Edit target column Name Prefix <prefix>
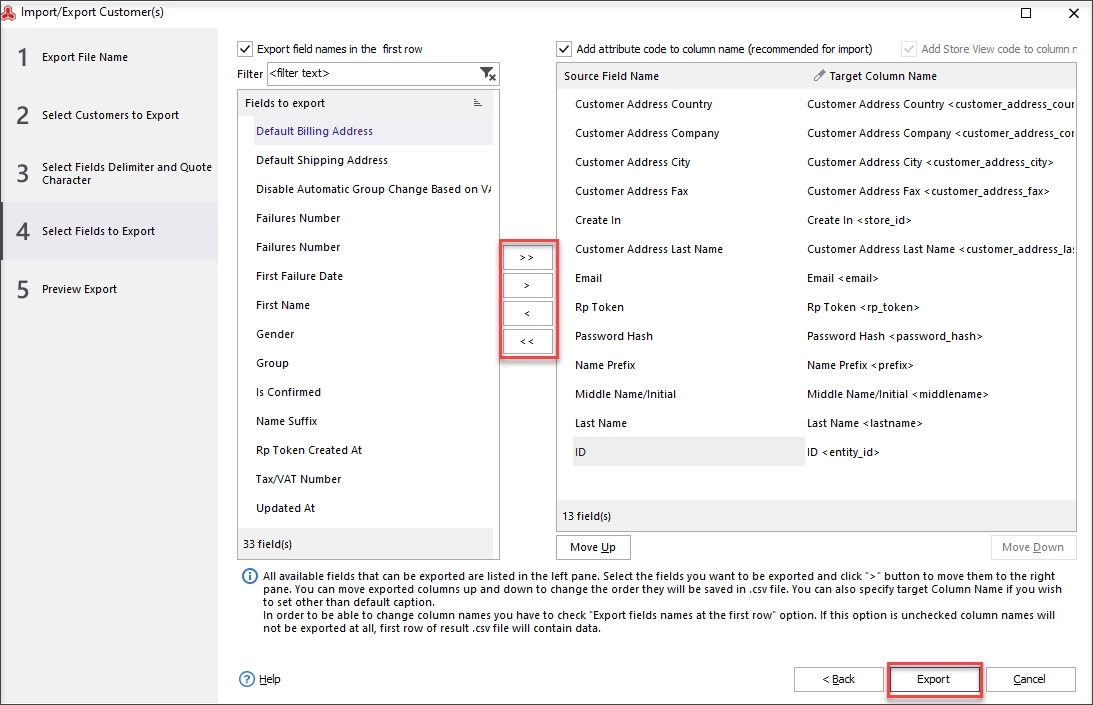This screenshot has width=1093, height=705. [860, 365]
